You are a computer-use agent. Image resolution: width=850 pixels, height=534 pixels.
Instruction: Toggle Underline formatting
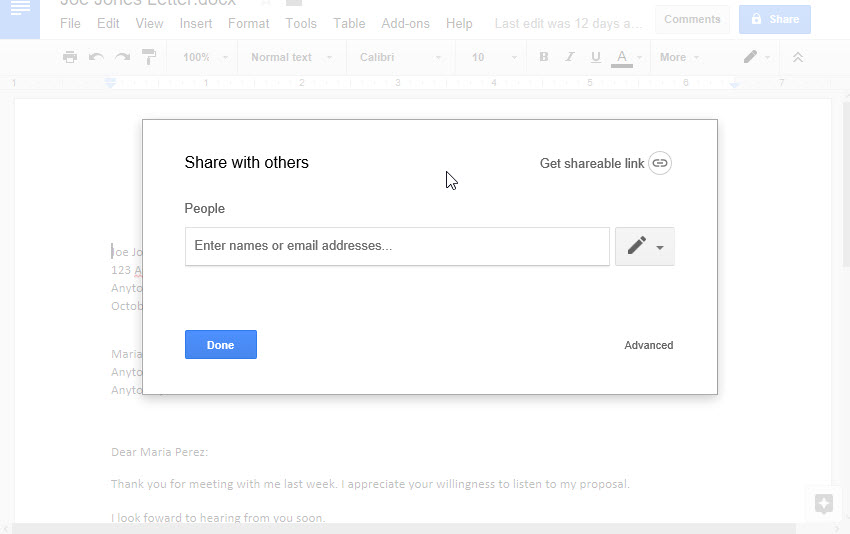[x=596, y=57]
